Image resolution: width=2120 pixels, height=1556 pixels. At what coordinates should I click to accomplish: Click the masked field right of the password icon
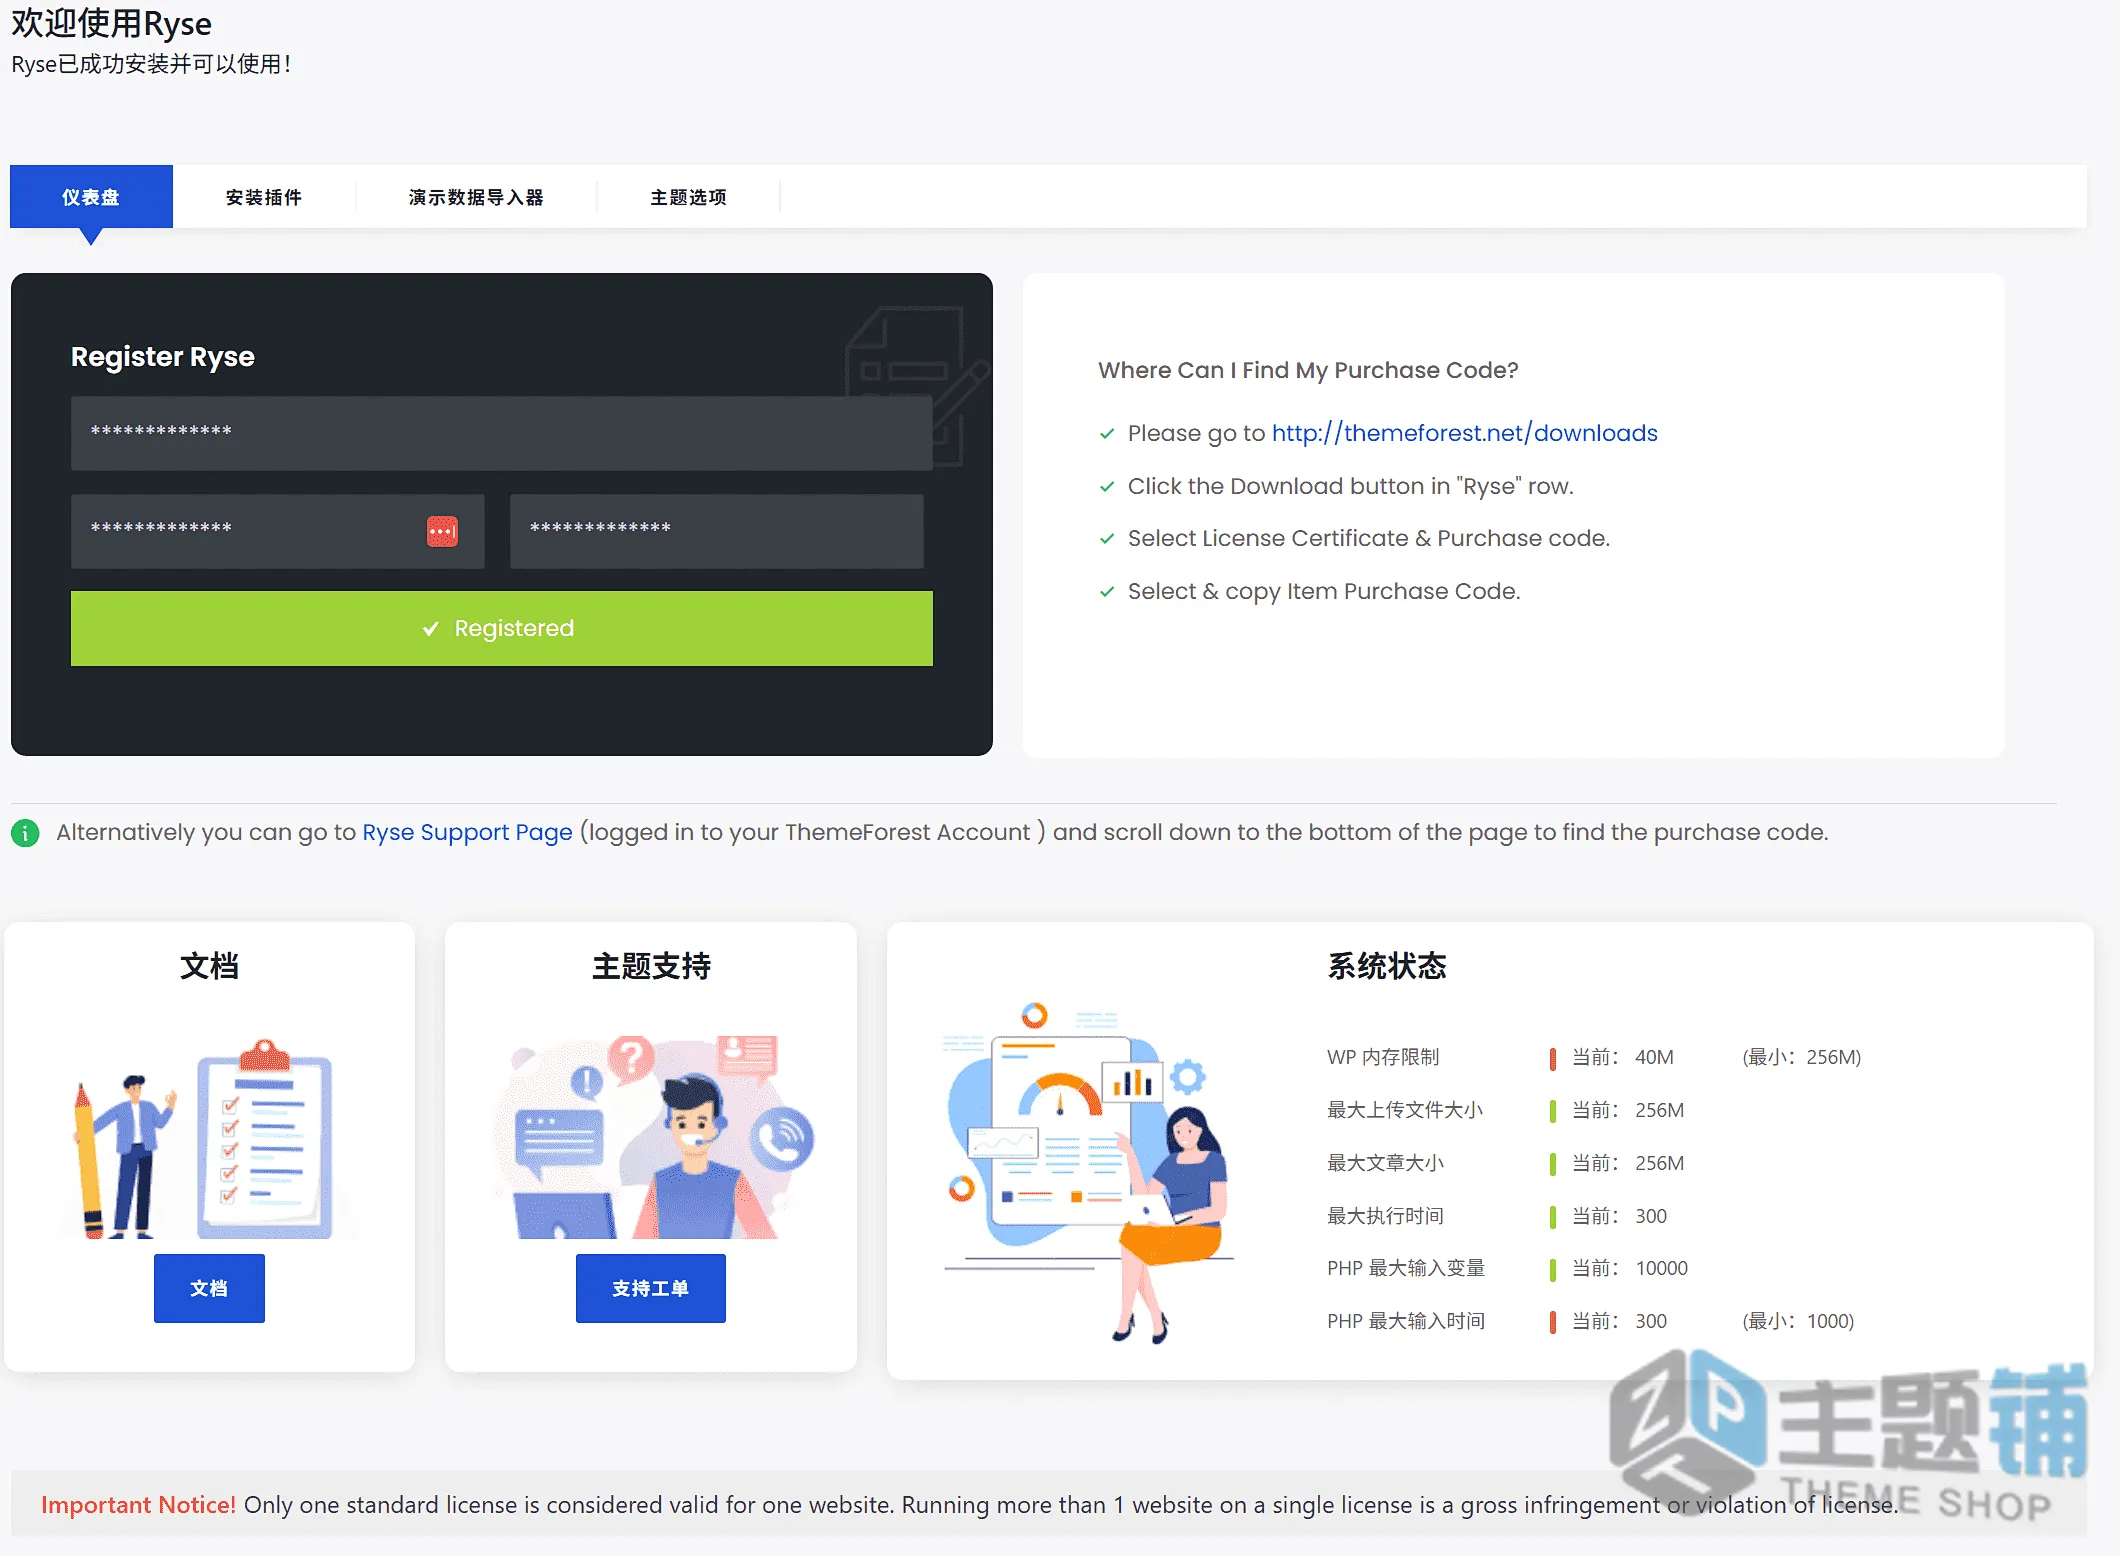point(716,531)
